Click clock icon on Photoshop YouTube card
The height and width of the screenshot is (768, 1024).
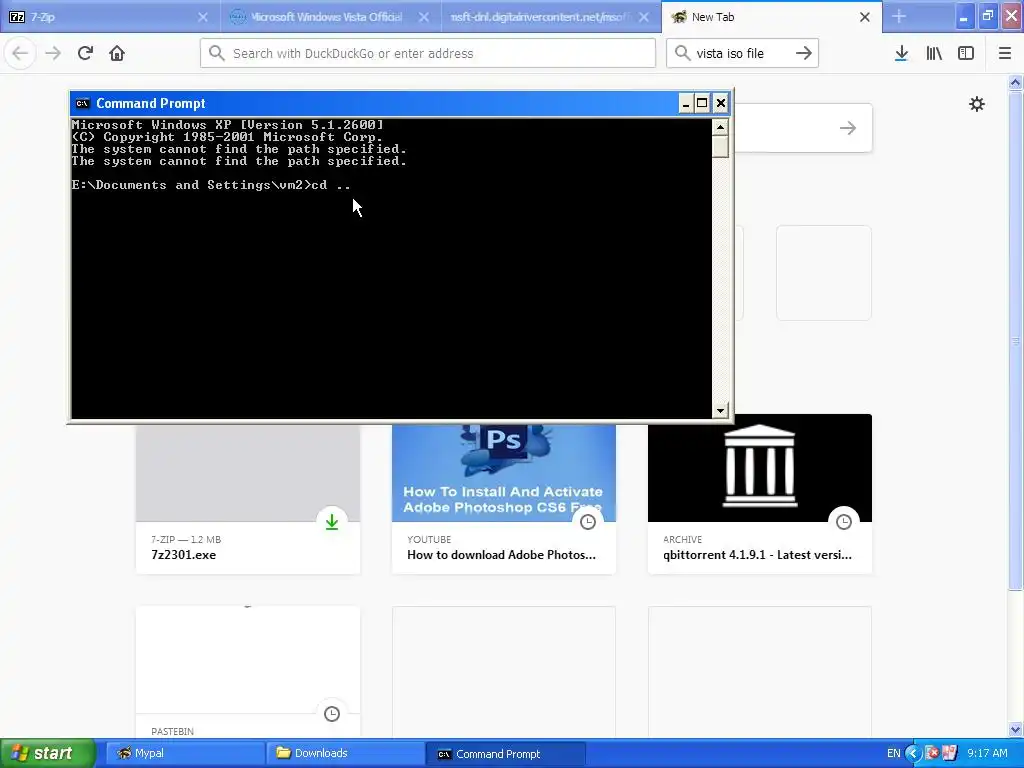(588, 522)
